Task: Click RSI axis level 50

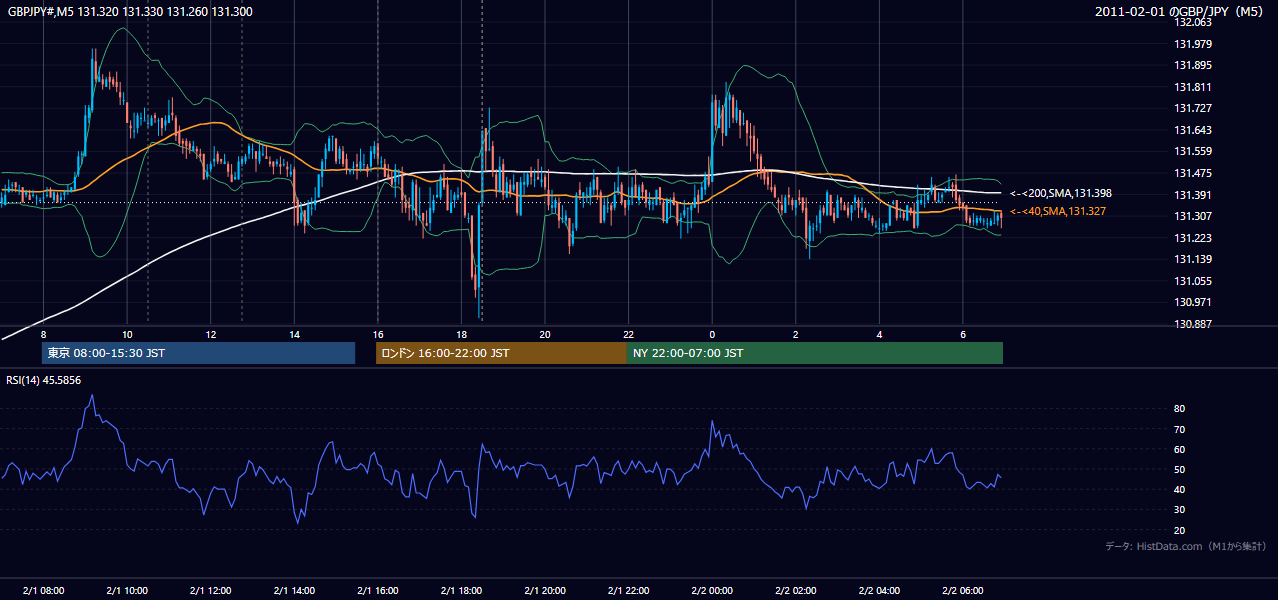Action: [1180, 469]
